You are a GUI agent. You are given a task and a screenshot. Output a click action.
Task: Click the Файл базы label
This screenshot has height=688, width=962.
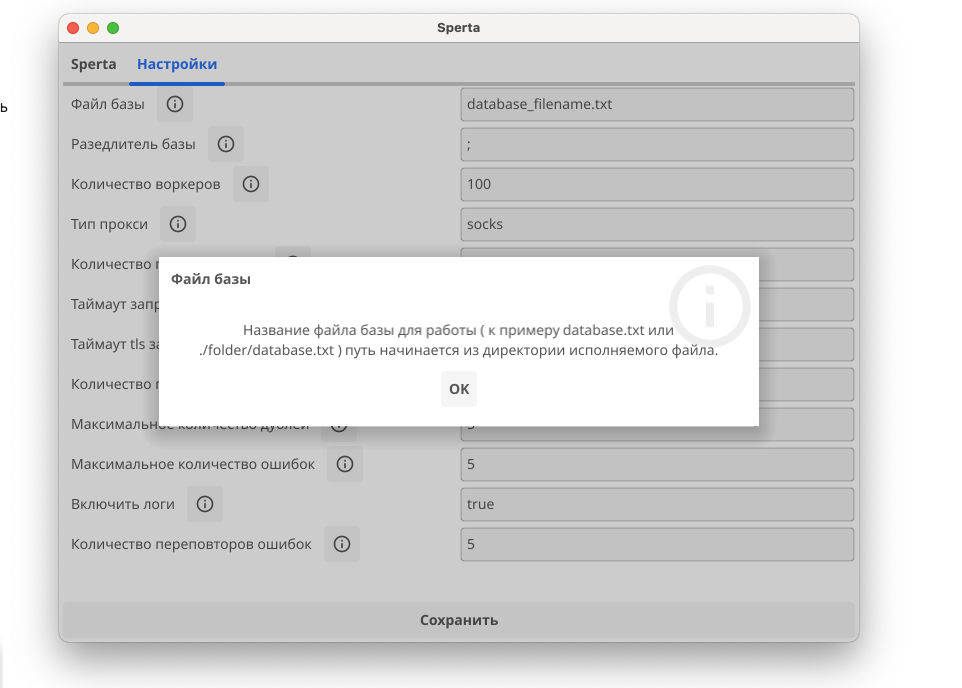107,104
